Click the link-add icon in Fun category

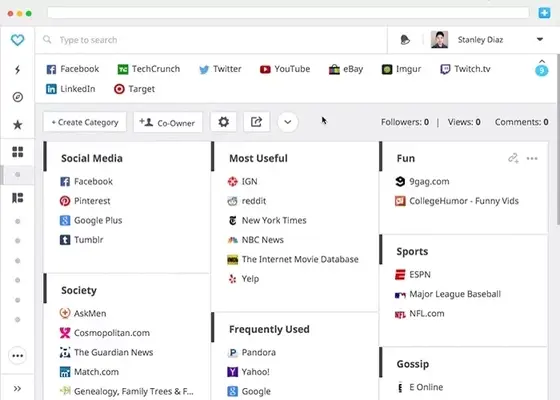(513, 158)
